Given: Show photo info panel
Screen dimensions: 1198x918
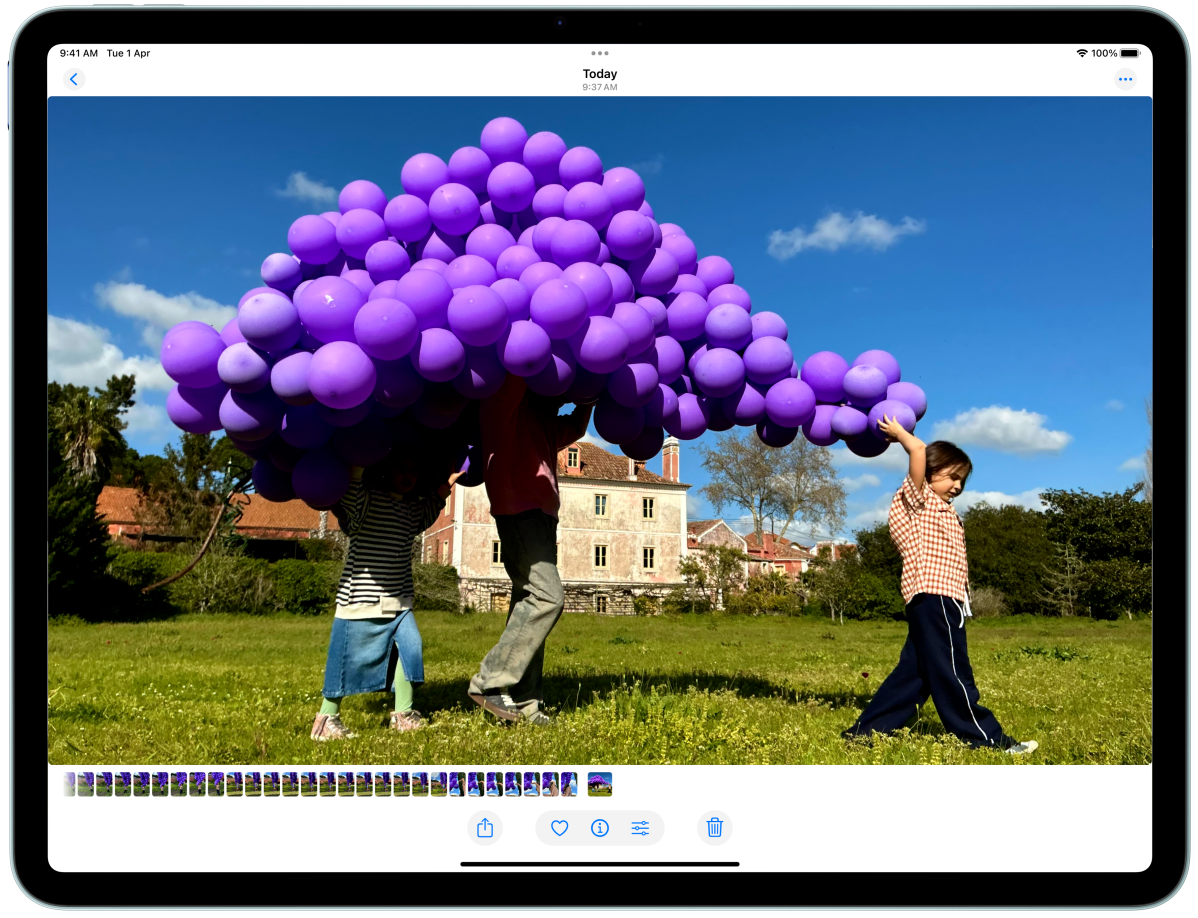Looking at the screenshot, I should coord(600,828).
